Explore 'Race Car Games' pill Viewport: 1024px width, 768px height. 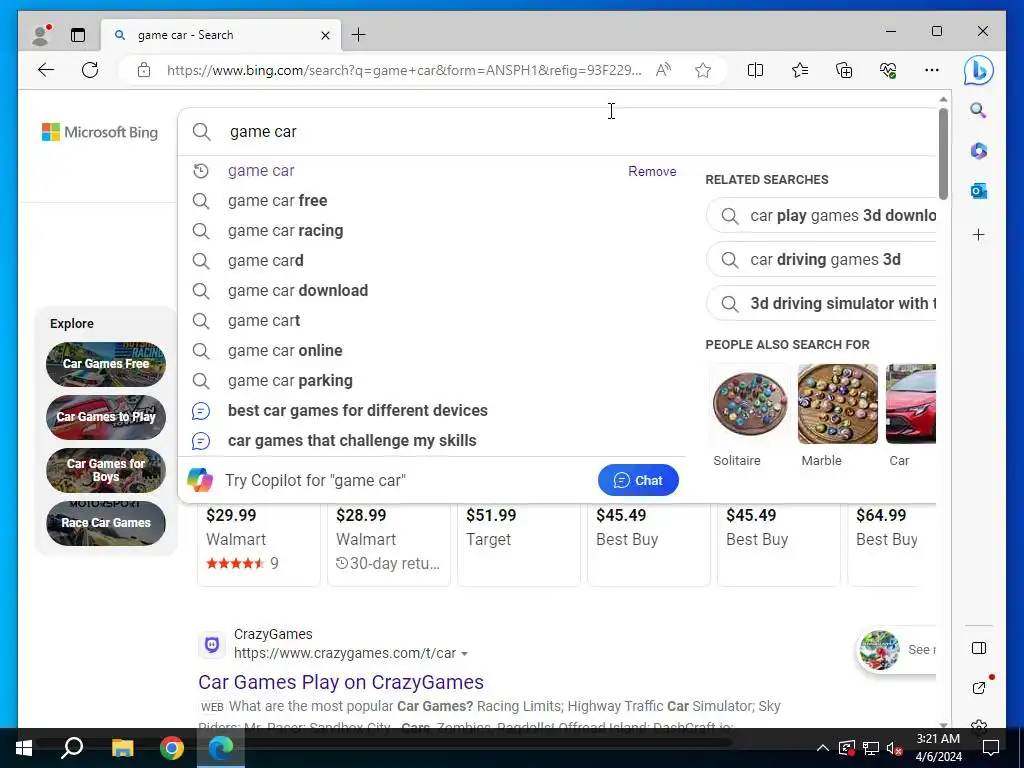(106, 522)
